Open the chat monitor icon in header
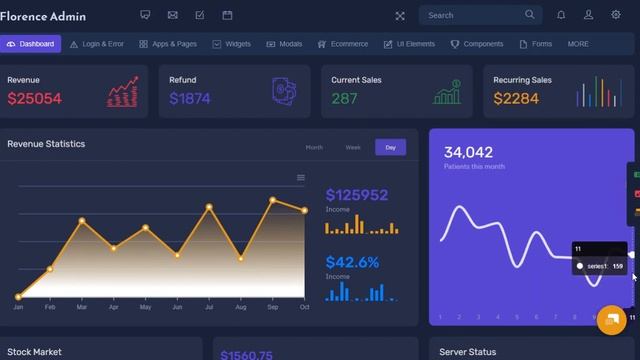Screen dimensions: 640x360 click(145, 15)
